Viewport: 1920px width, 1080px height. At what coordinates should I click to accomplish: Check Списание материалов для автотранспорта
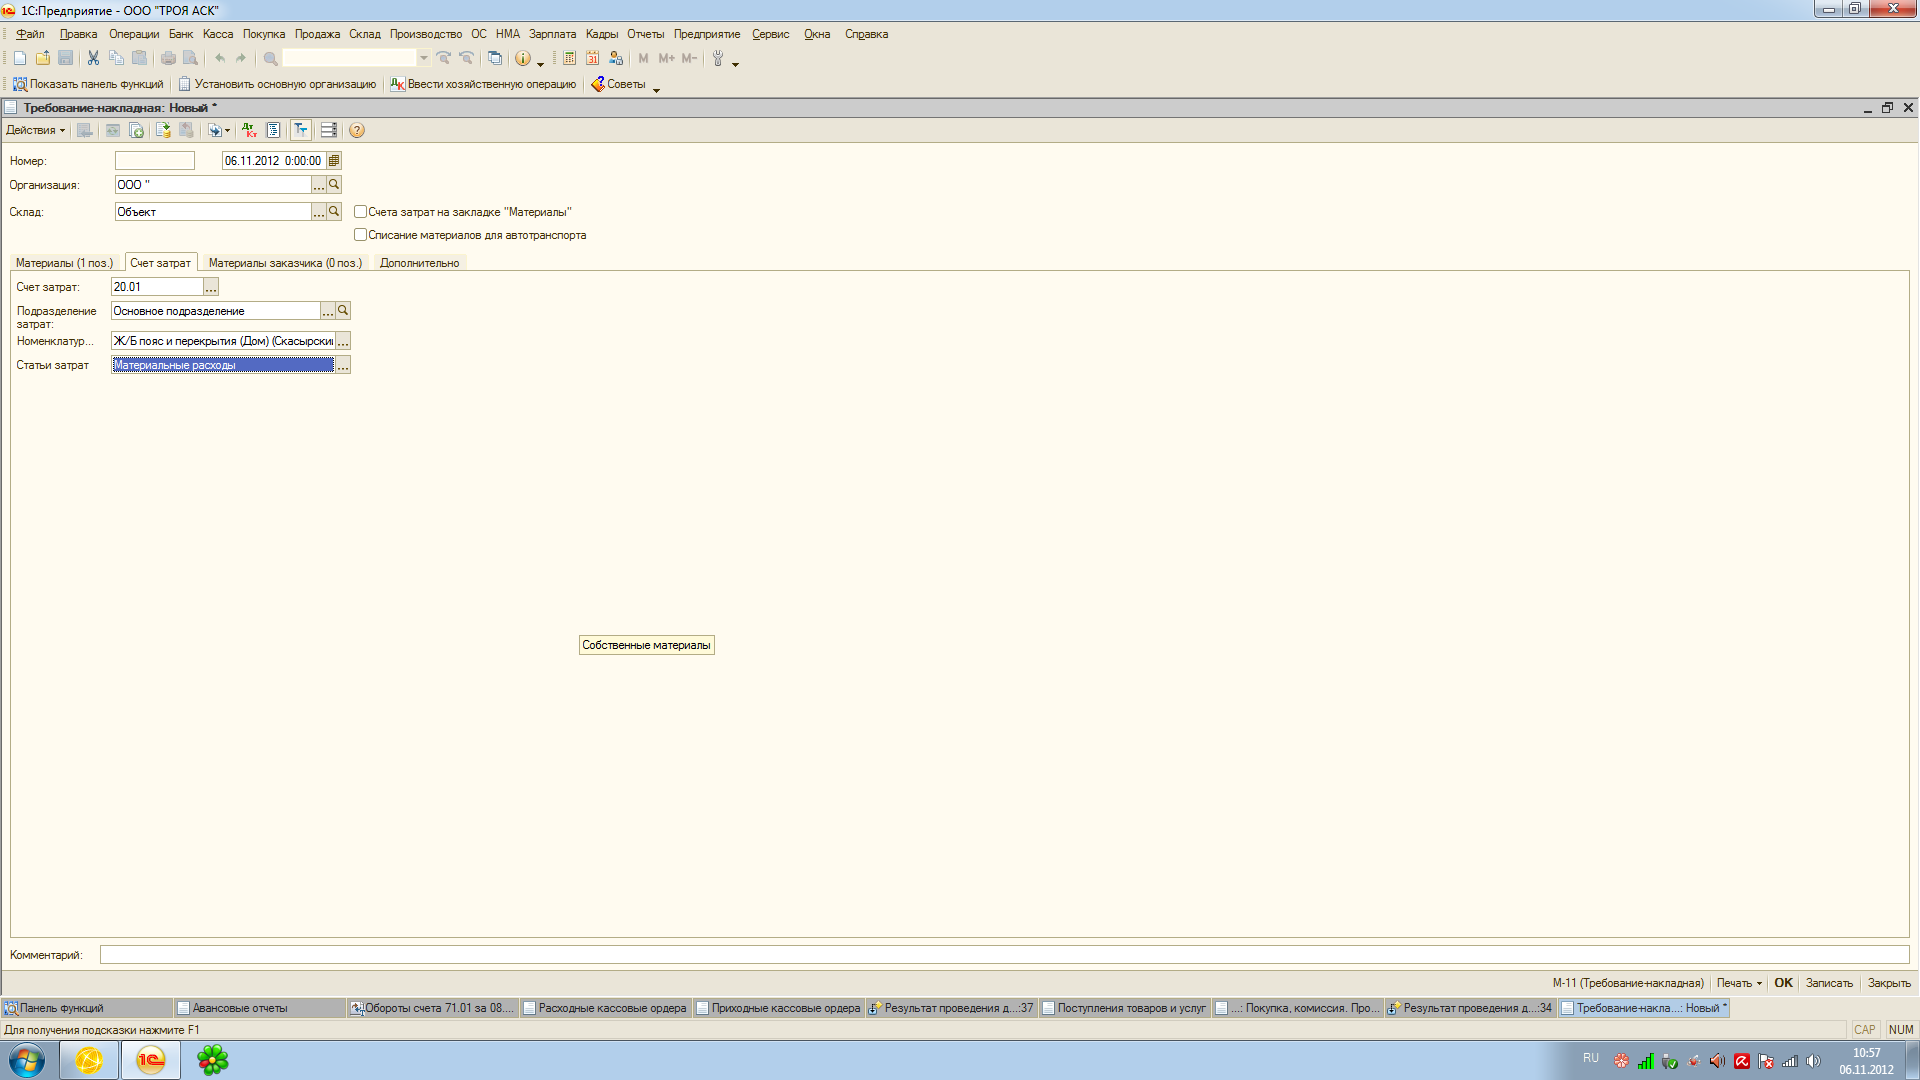(360, 235)
